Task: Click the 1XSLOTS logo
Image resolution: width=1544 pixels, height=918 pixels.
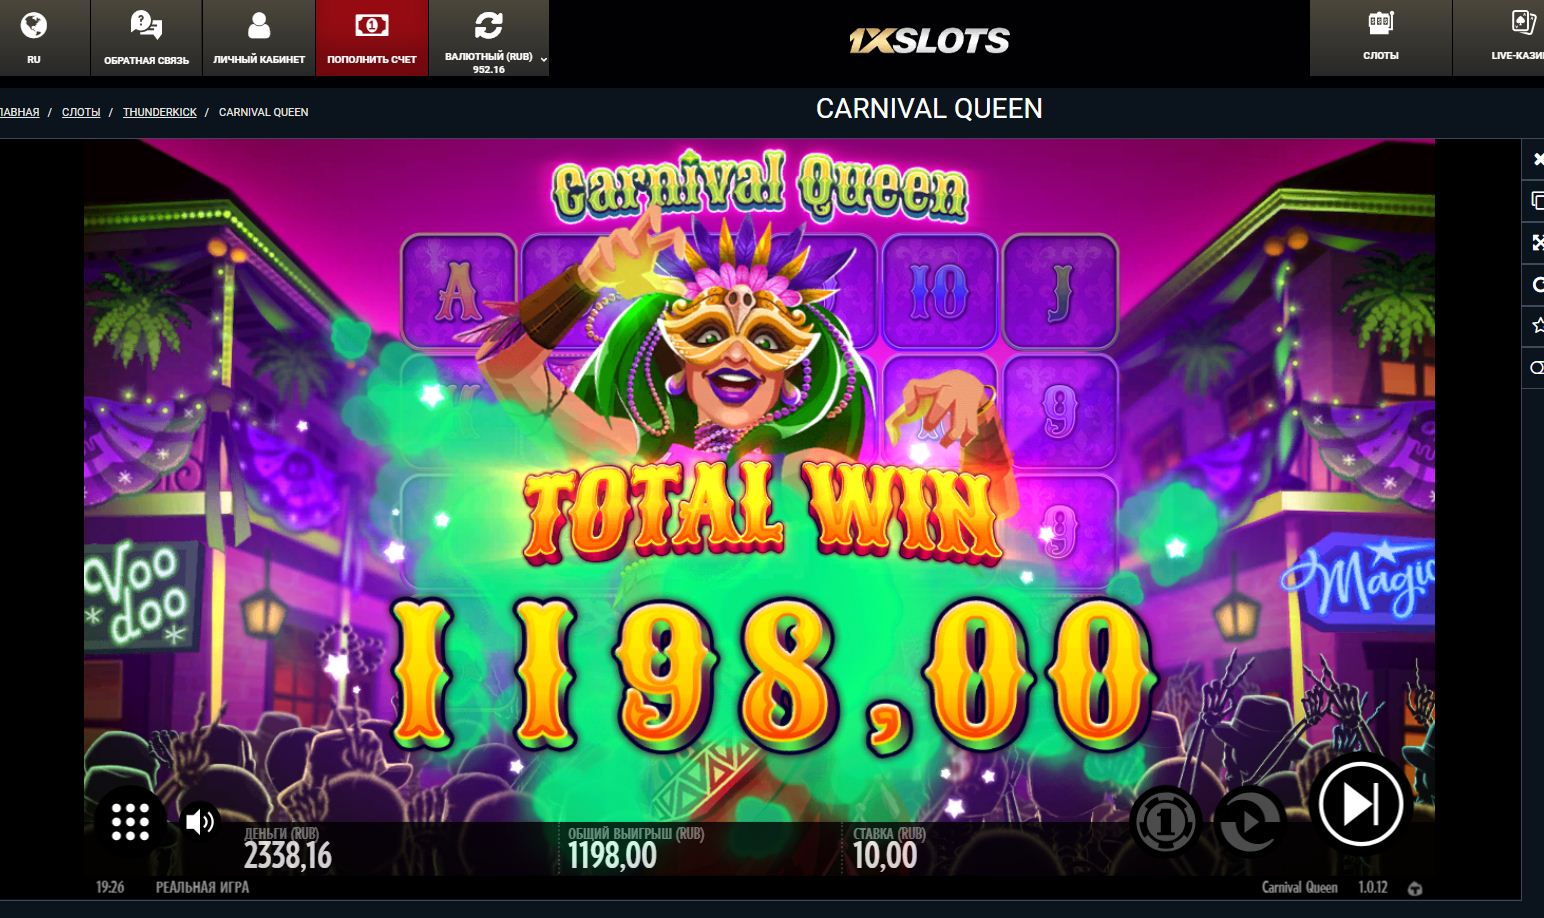Action: coord(929,40)
